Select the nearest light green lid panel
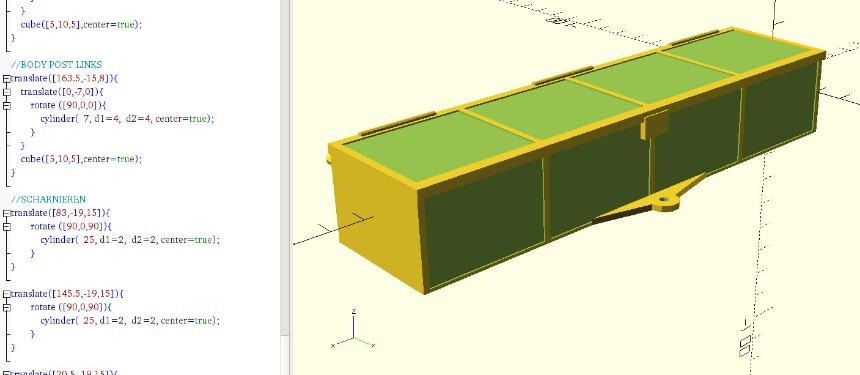 438,145
